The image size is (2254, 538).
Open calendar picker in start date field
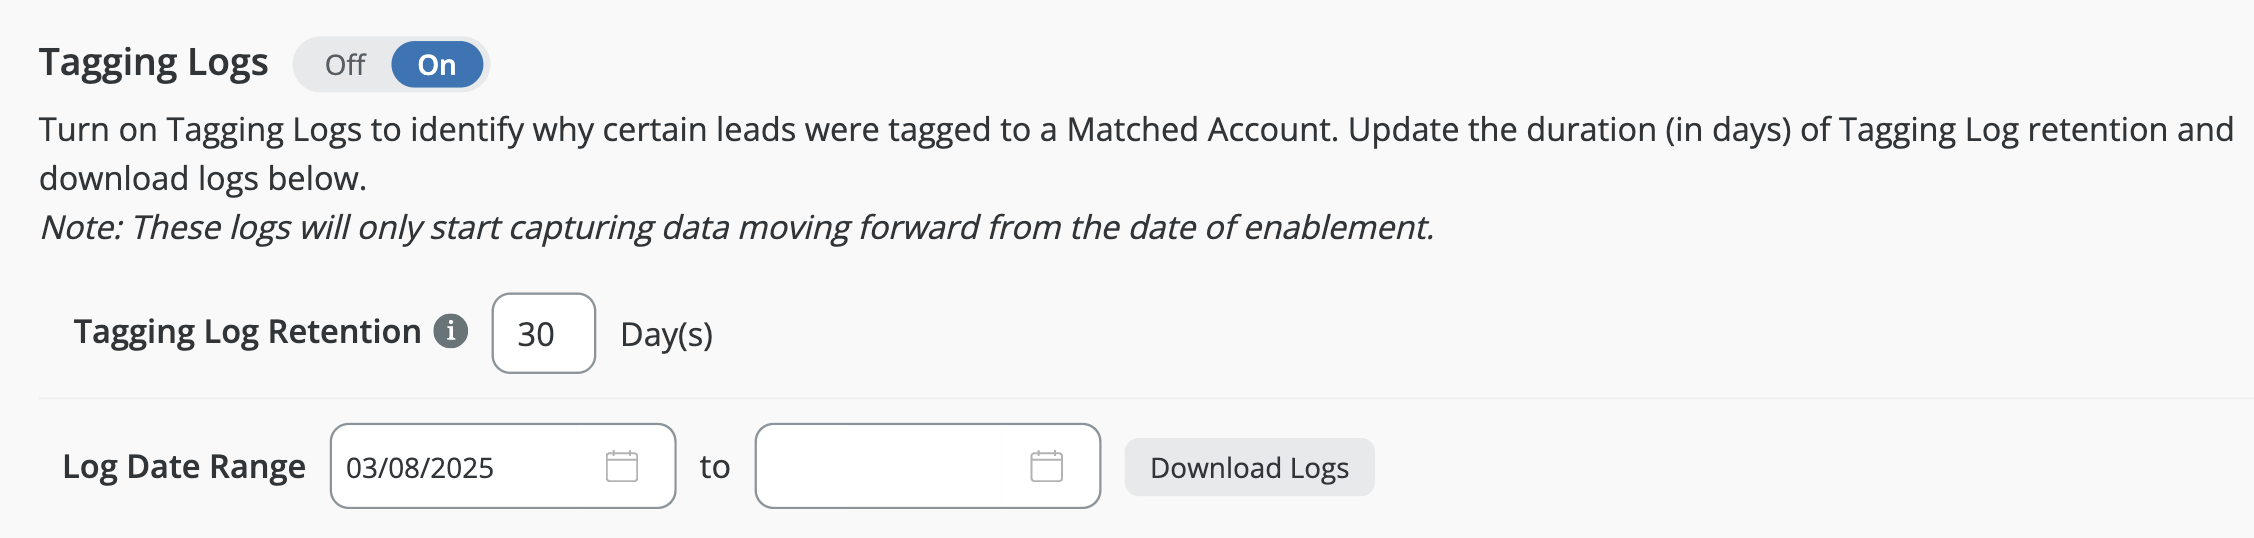coord(621,467)
